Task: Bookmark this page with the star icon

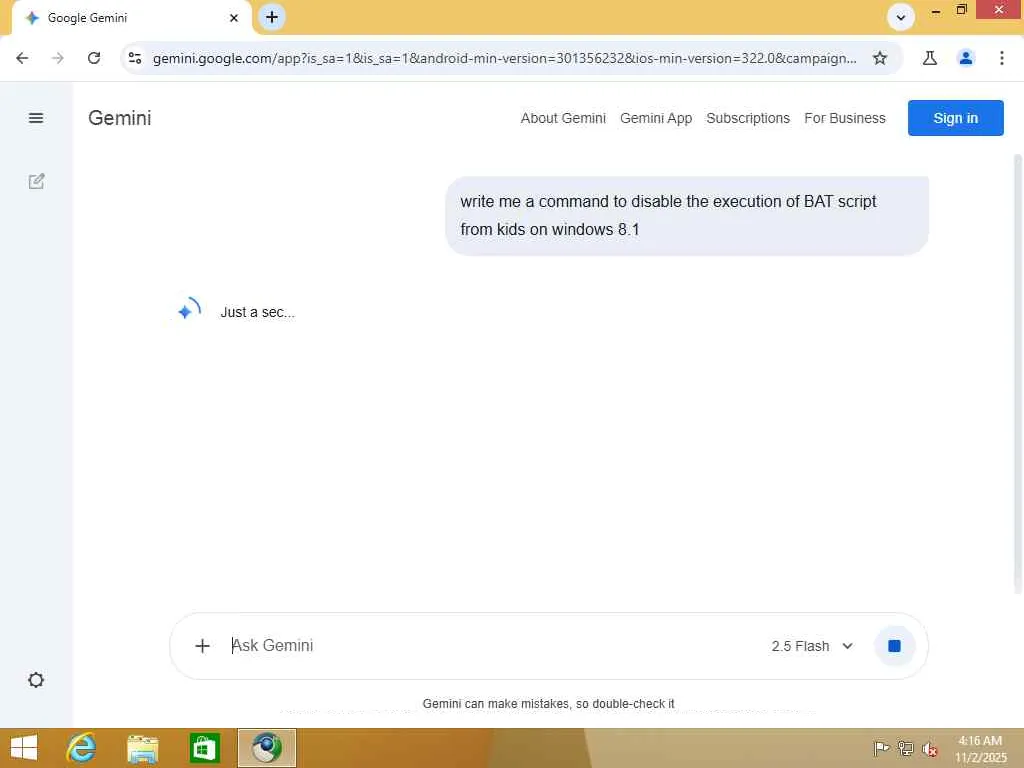Action: (x=880, y=58)
